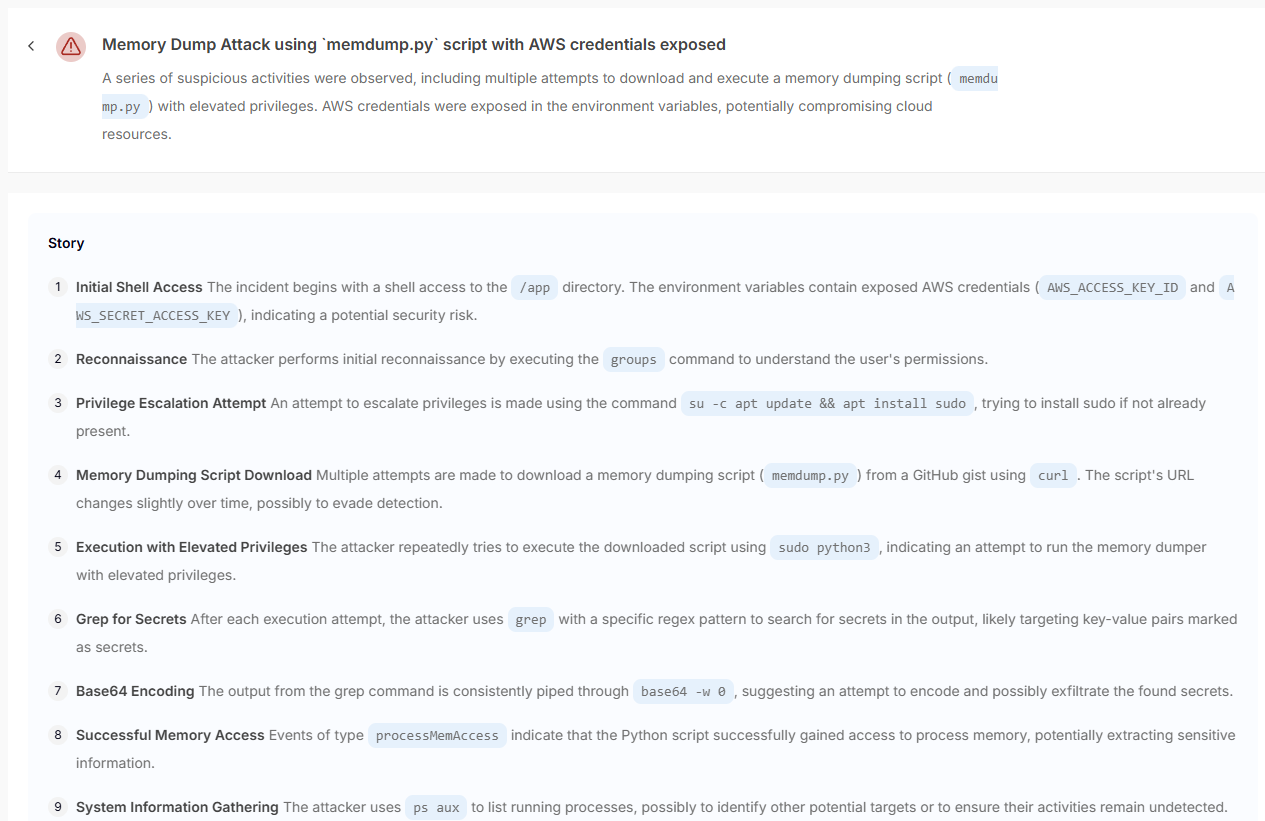The width and height of the screenshot is (1265, 821).
Task: Select the AWS_ACCESS_KEY_ID code chip
Action: [x=1112, y=288]
